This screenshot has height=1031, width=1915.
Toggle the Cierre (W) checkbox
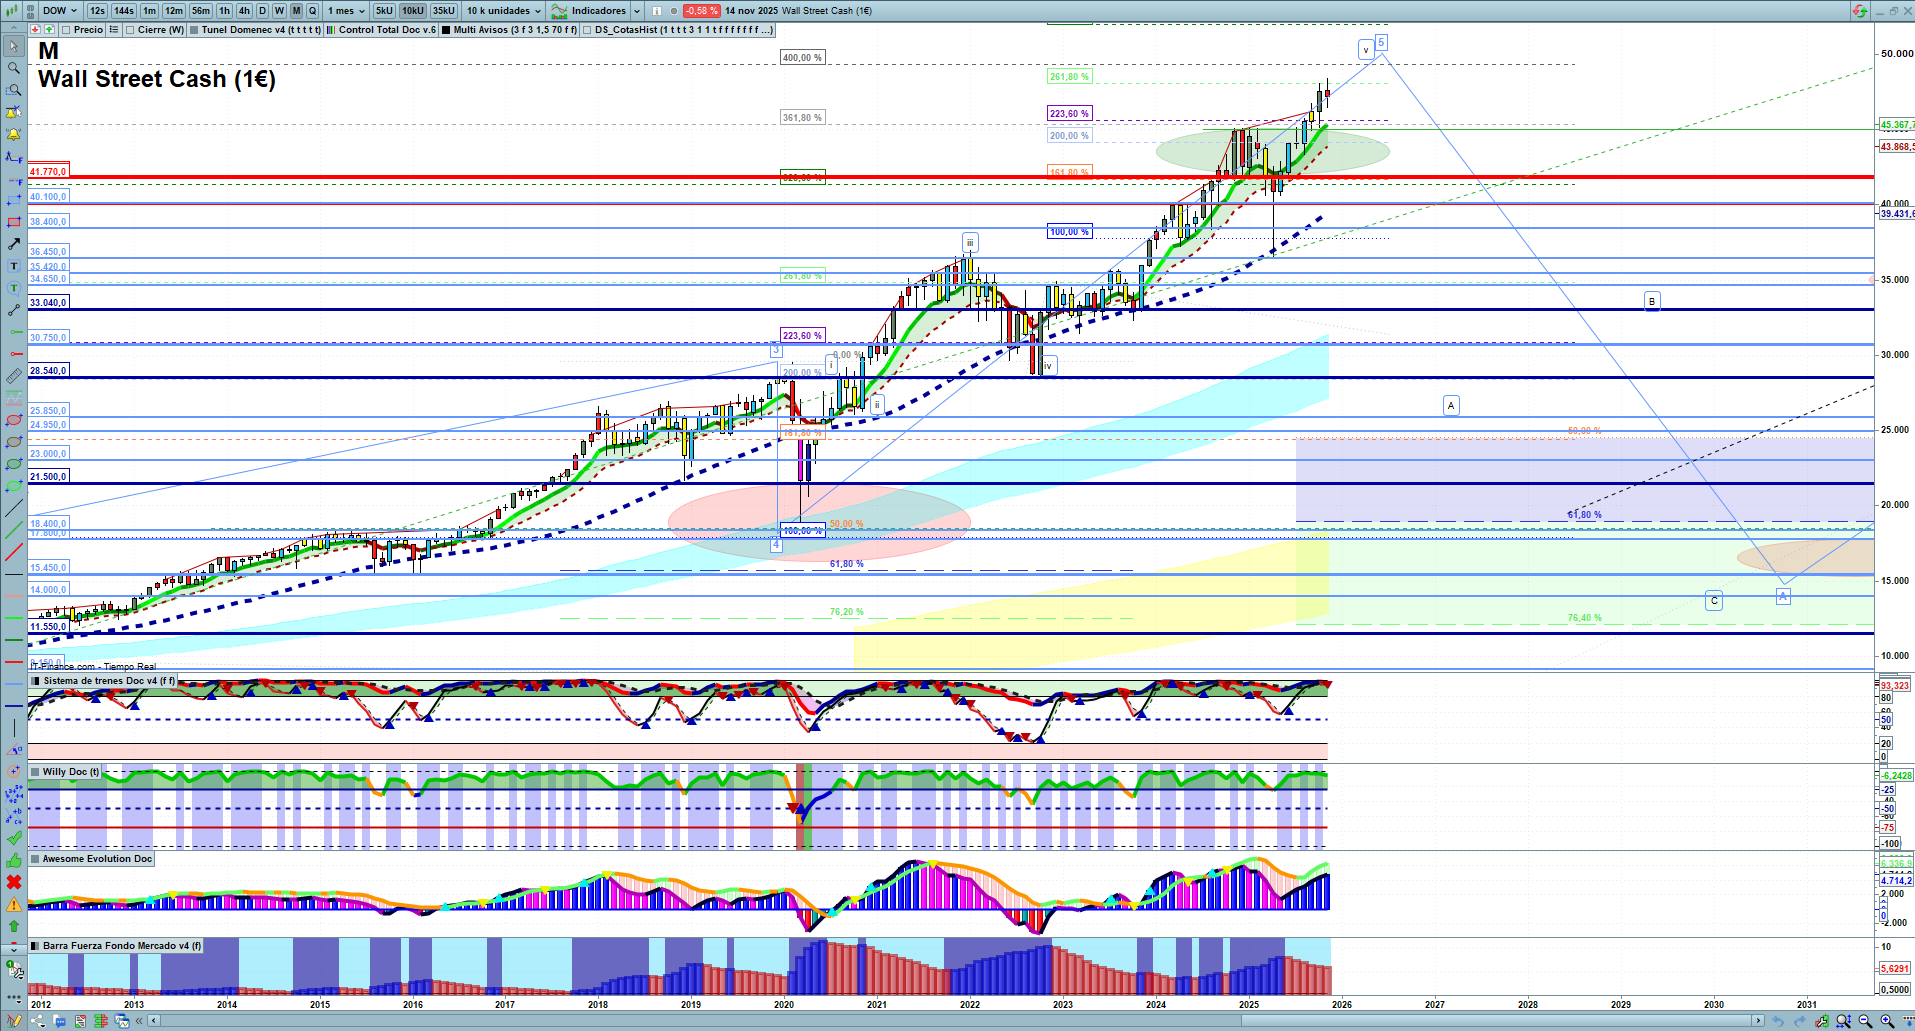point(130,30)
